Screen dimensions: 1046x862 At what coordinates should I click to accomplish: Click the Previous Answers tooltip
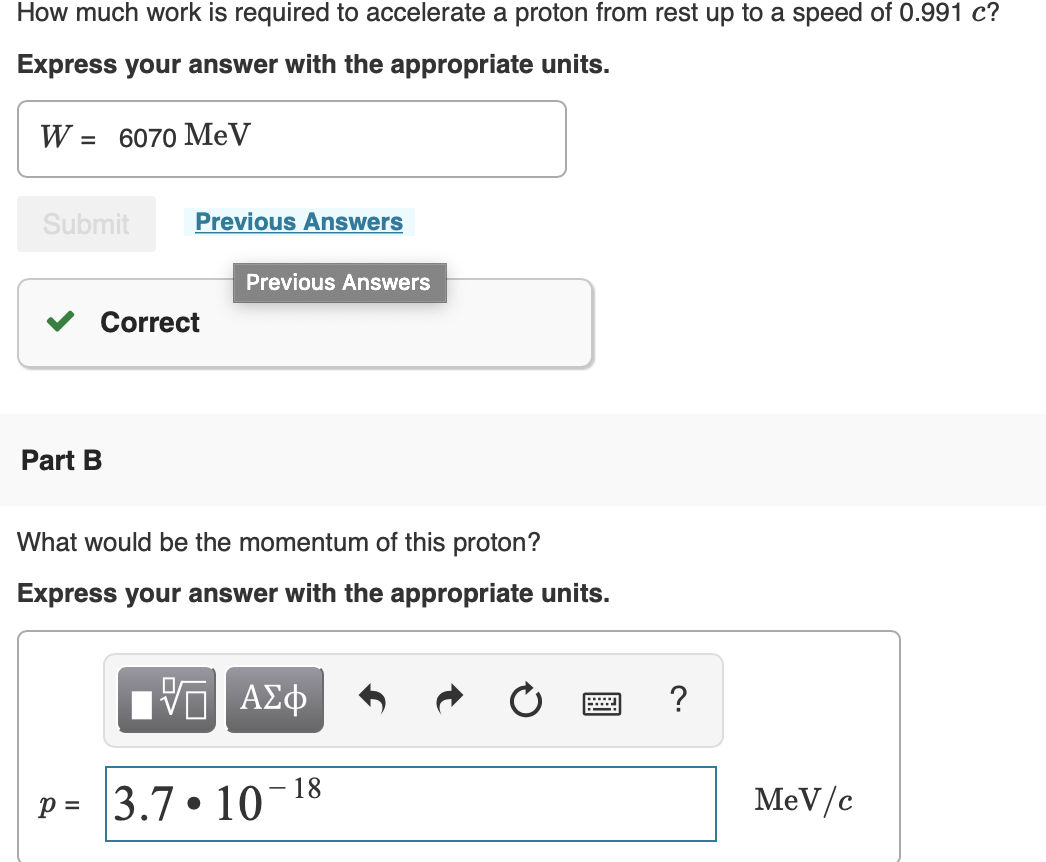(x=339, y=282)
